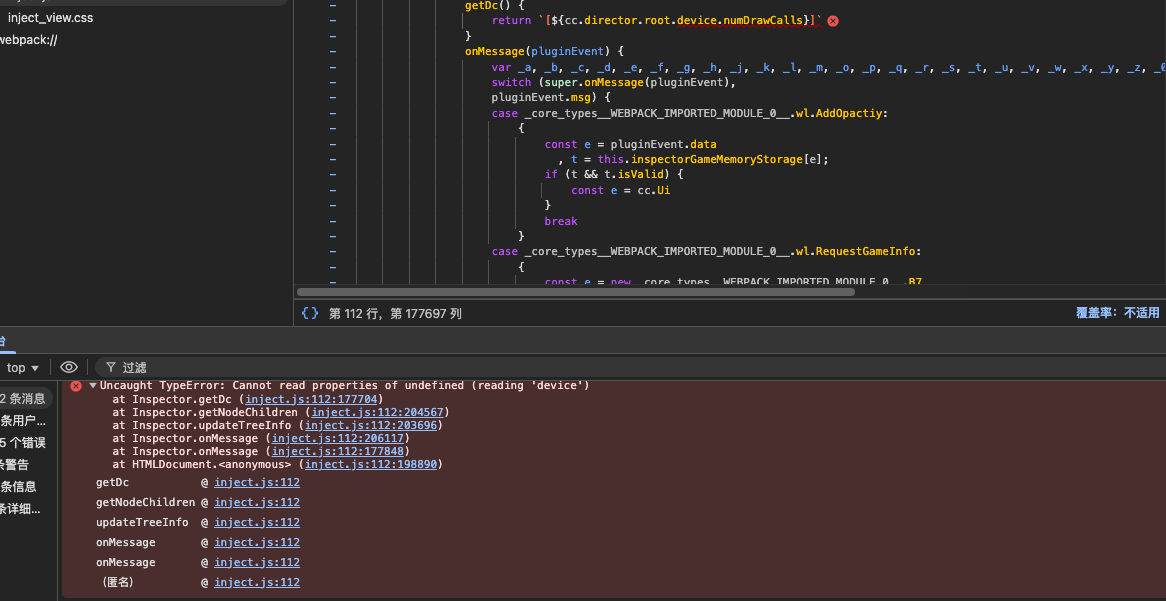This screenshot has height=601, width=1166.
Task: Follow inject.js:112 link beside getNodeChildren row
Action: point(257,502)
